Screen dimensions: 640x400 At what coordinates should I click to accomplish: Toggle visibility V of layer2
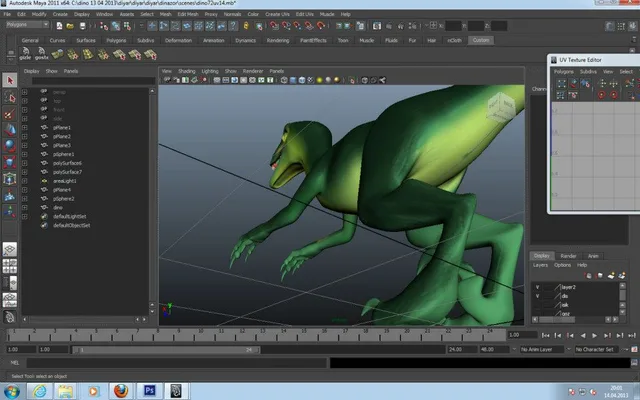(x=538, y=287)
